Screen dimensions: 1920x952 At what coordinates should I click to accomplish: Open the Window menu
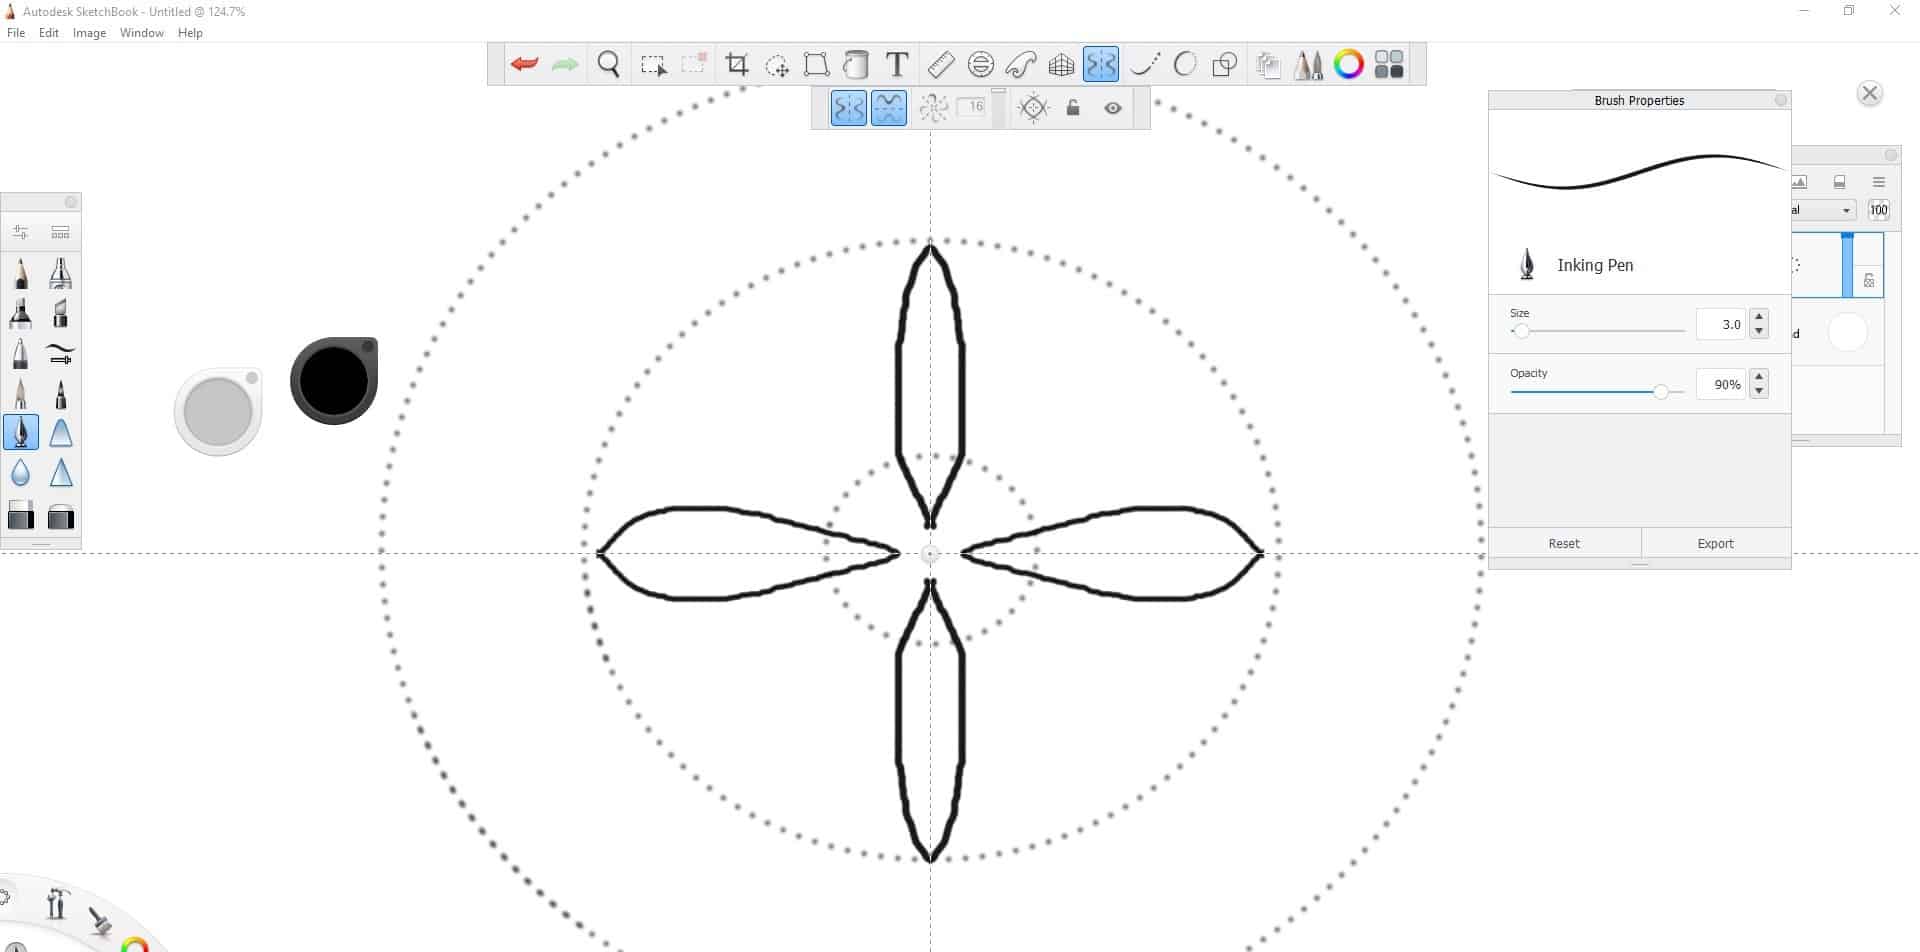(x=141, y=32)
